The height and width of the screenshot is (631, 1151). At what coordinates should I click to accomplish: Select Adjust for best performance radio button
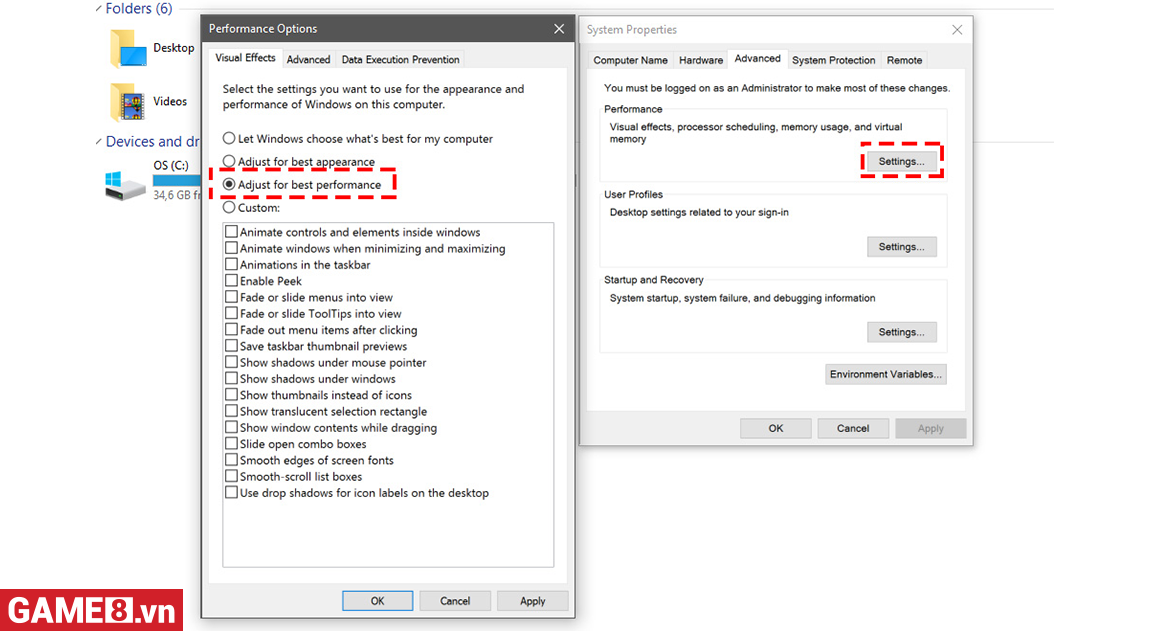pos(230,185)
